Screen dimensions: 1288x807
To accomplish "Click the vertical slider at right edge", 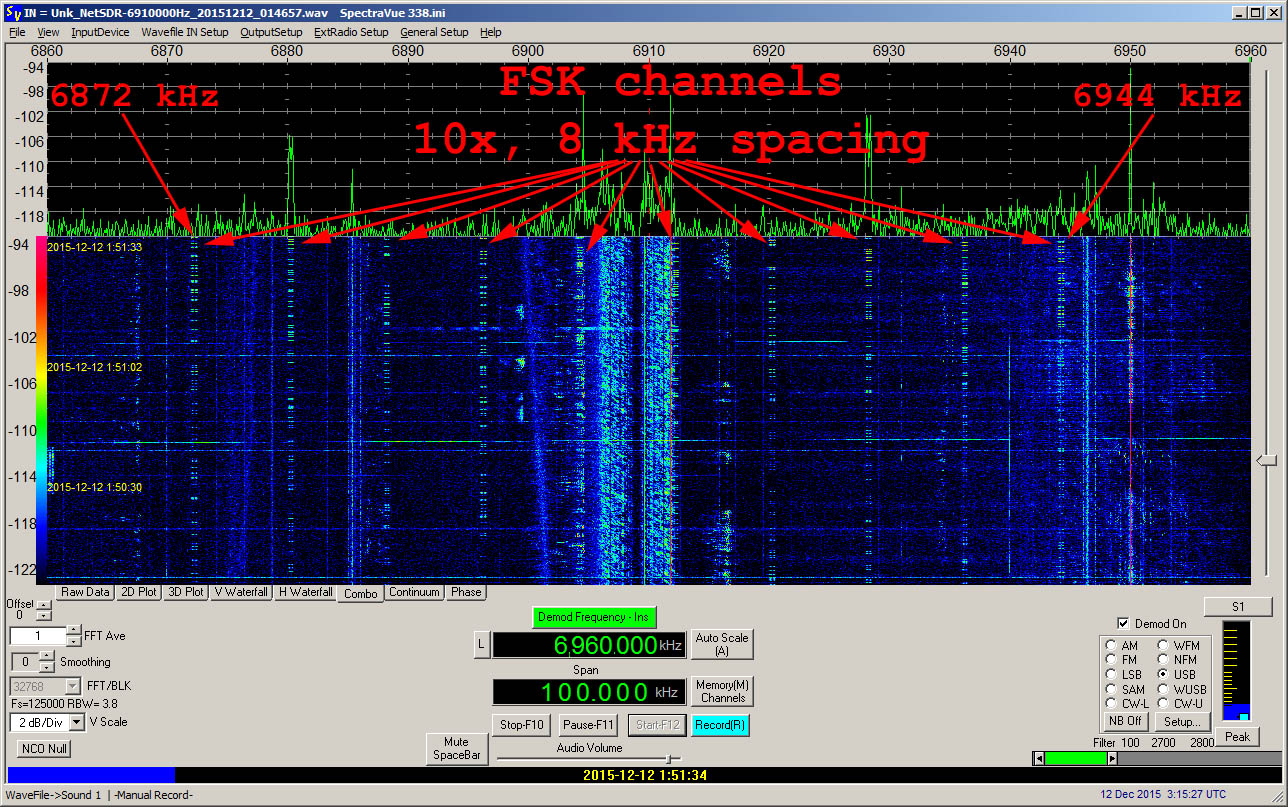I will point(1267,459).
